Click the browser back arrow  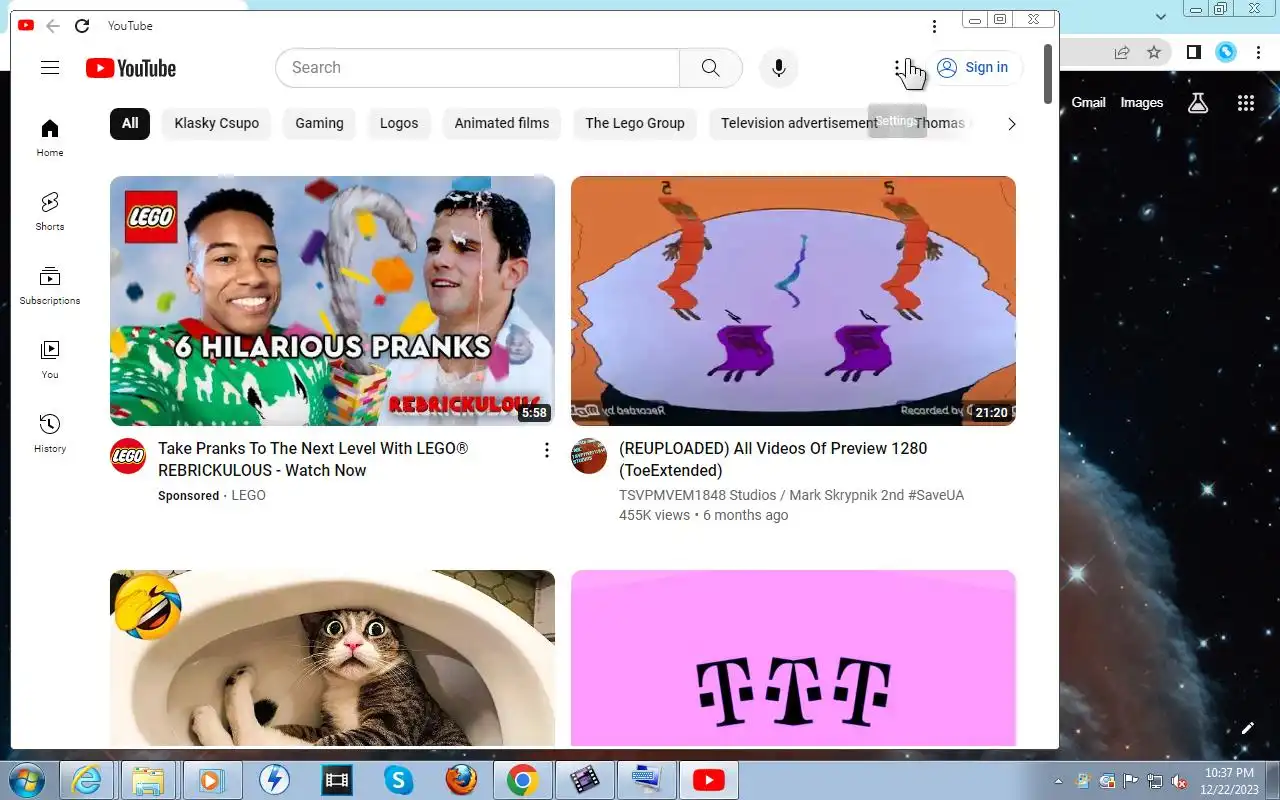[52, 26]
